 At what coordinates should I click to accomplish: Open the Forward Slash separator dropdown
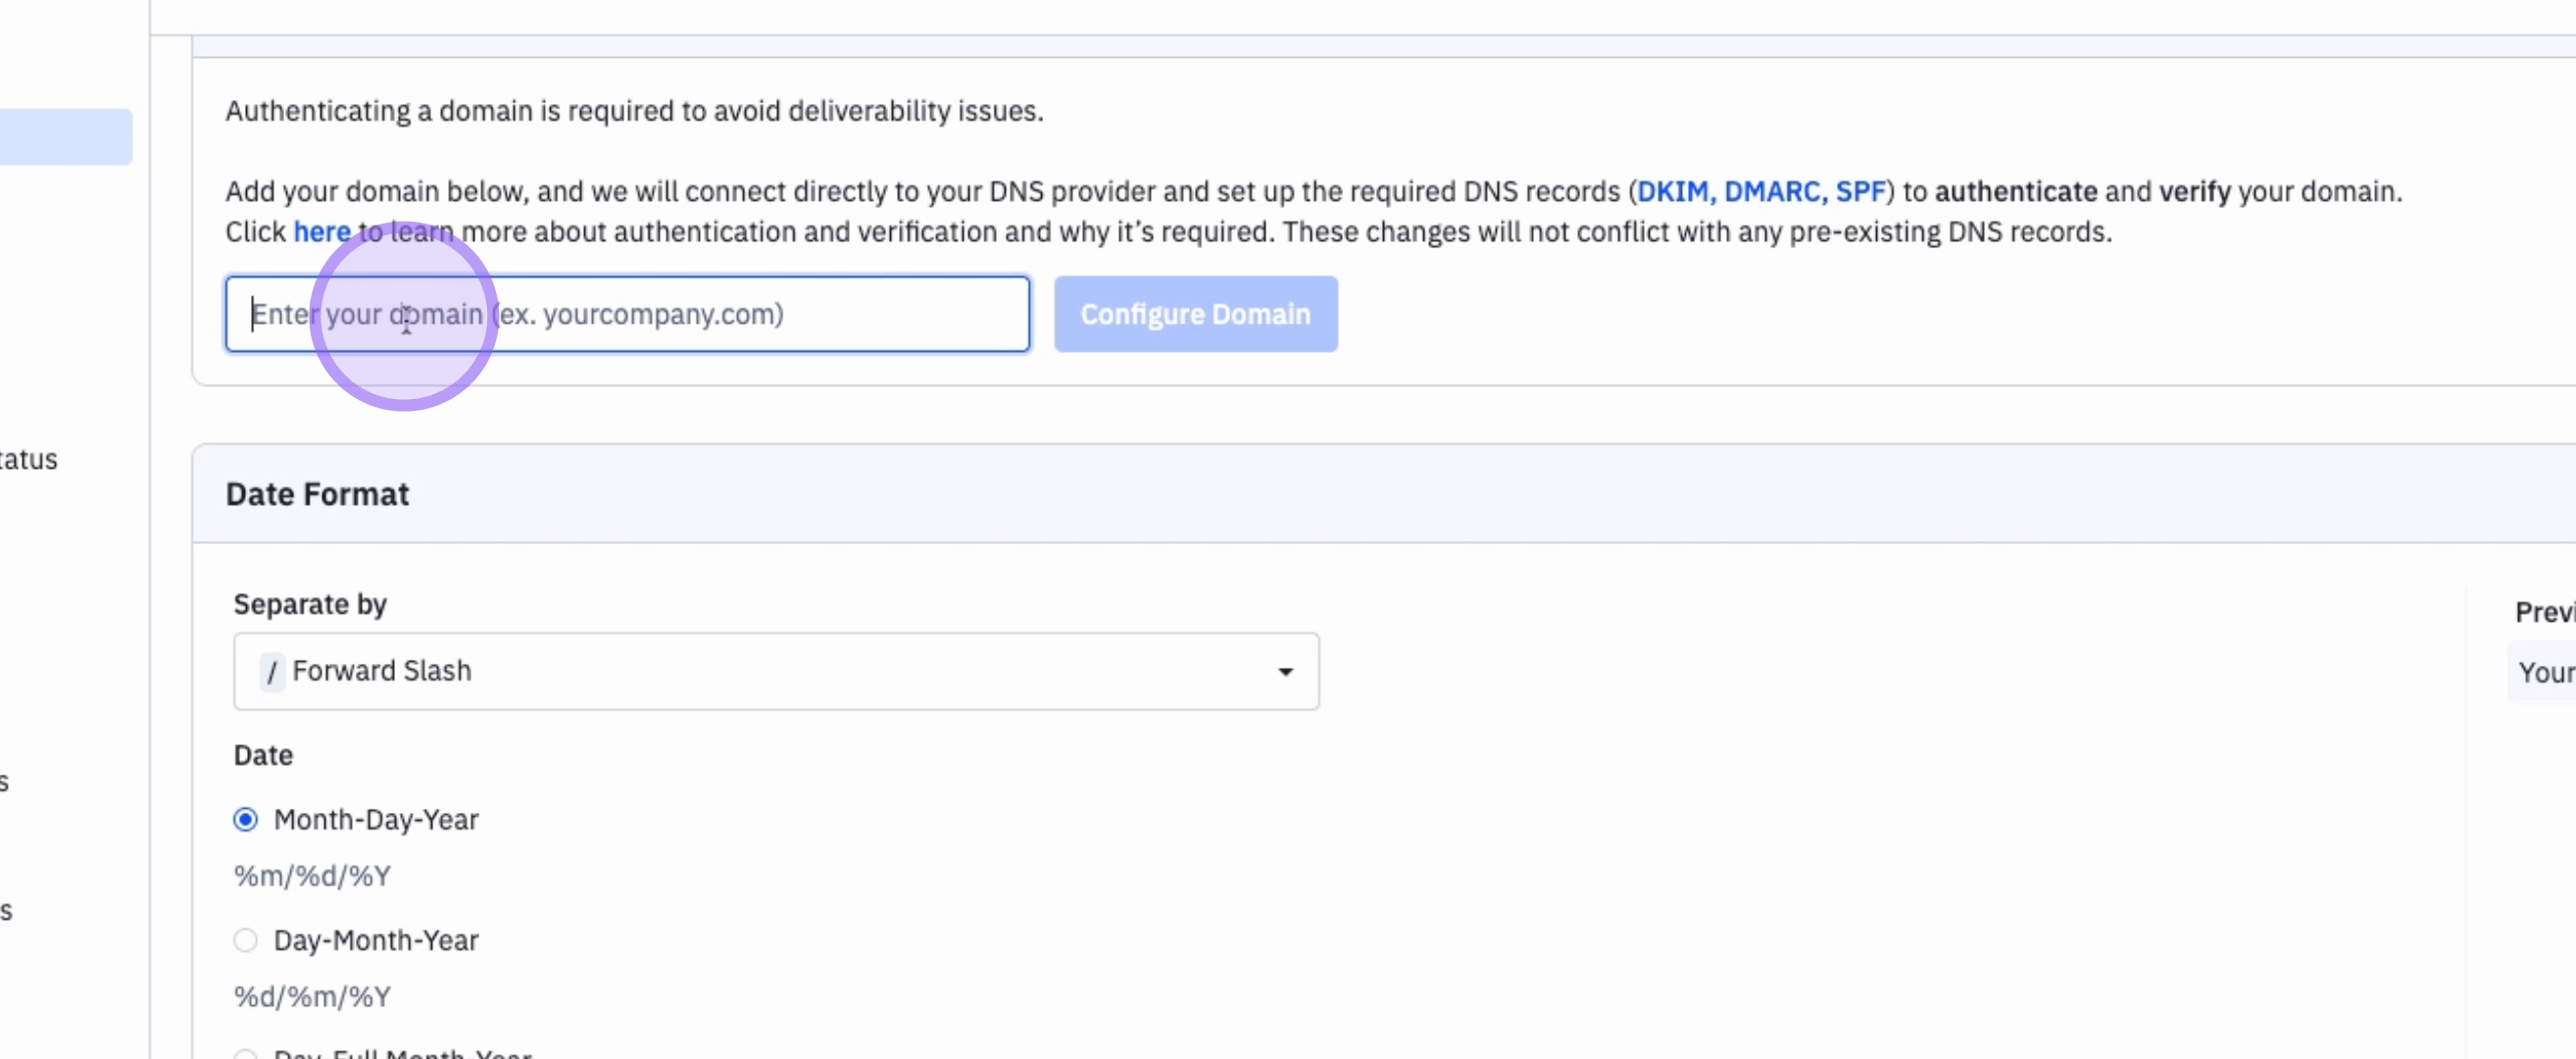(x=775, y=671)
